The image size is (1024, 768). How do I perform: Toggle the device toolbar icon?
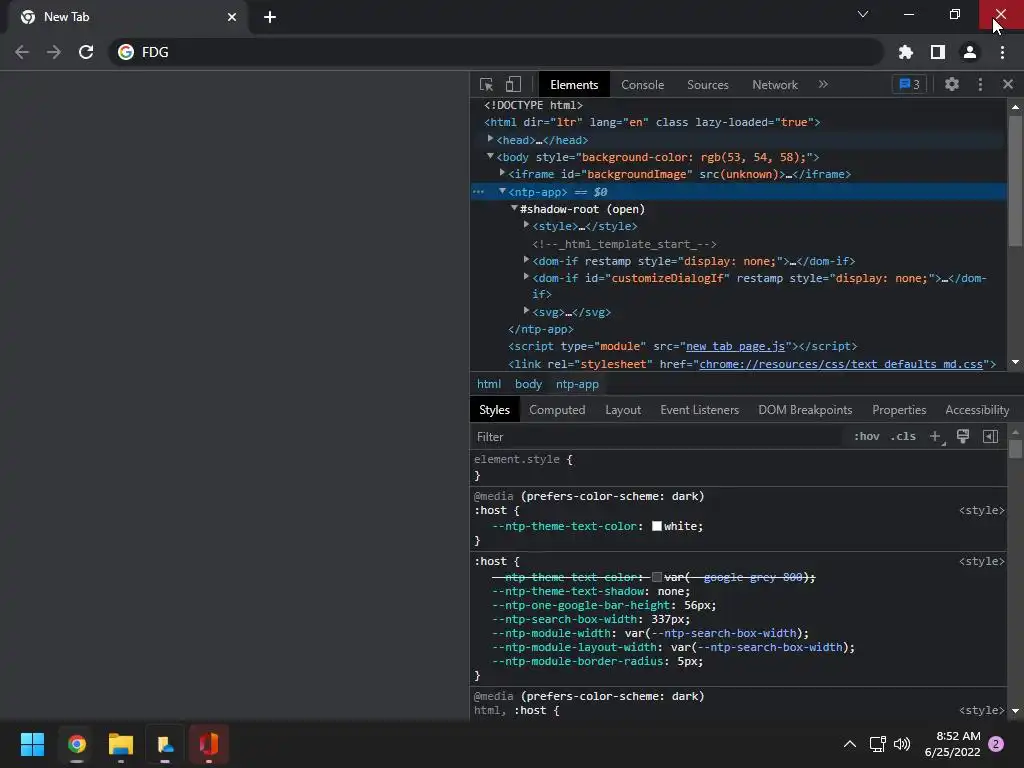point(513,84)
